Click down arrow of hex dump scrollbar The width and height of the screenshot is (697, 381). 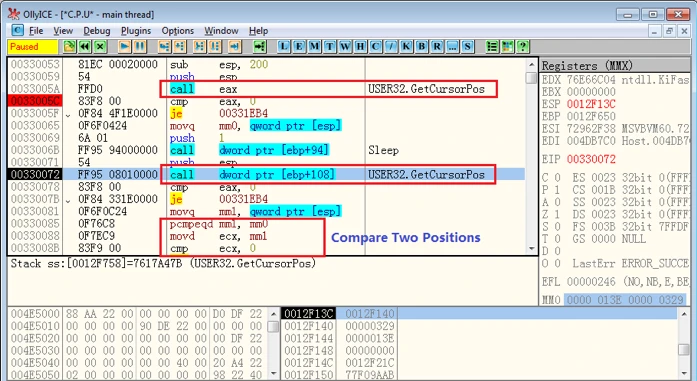pos(273,373)
